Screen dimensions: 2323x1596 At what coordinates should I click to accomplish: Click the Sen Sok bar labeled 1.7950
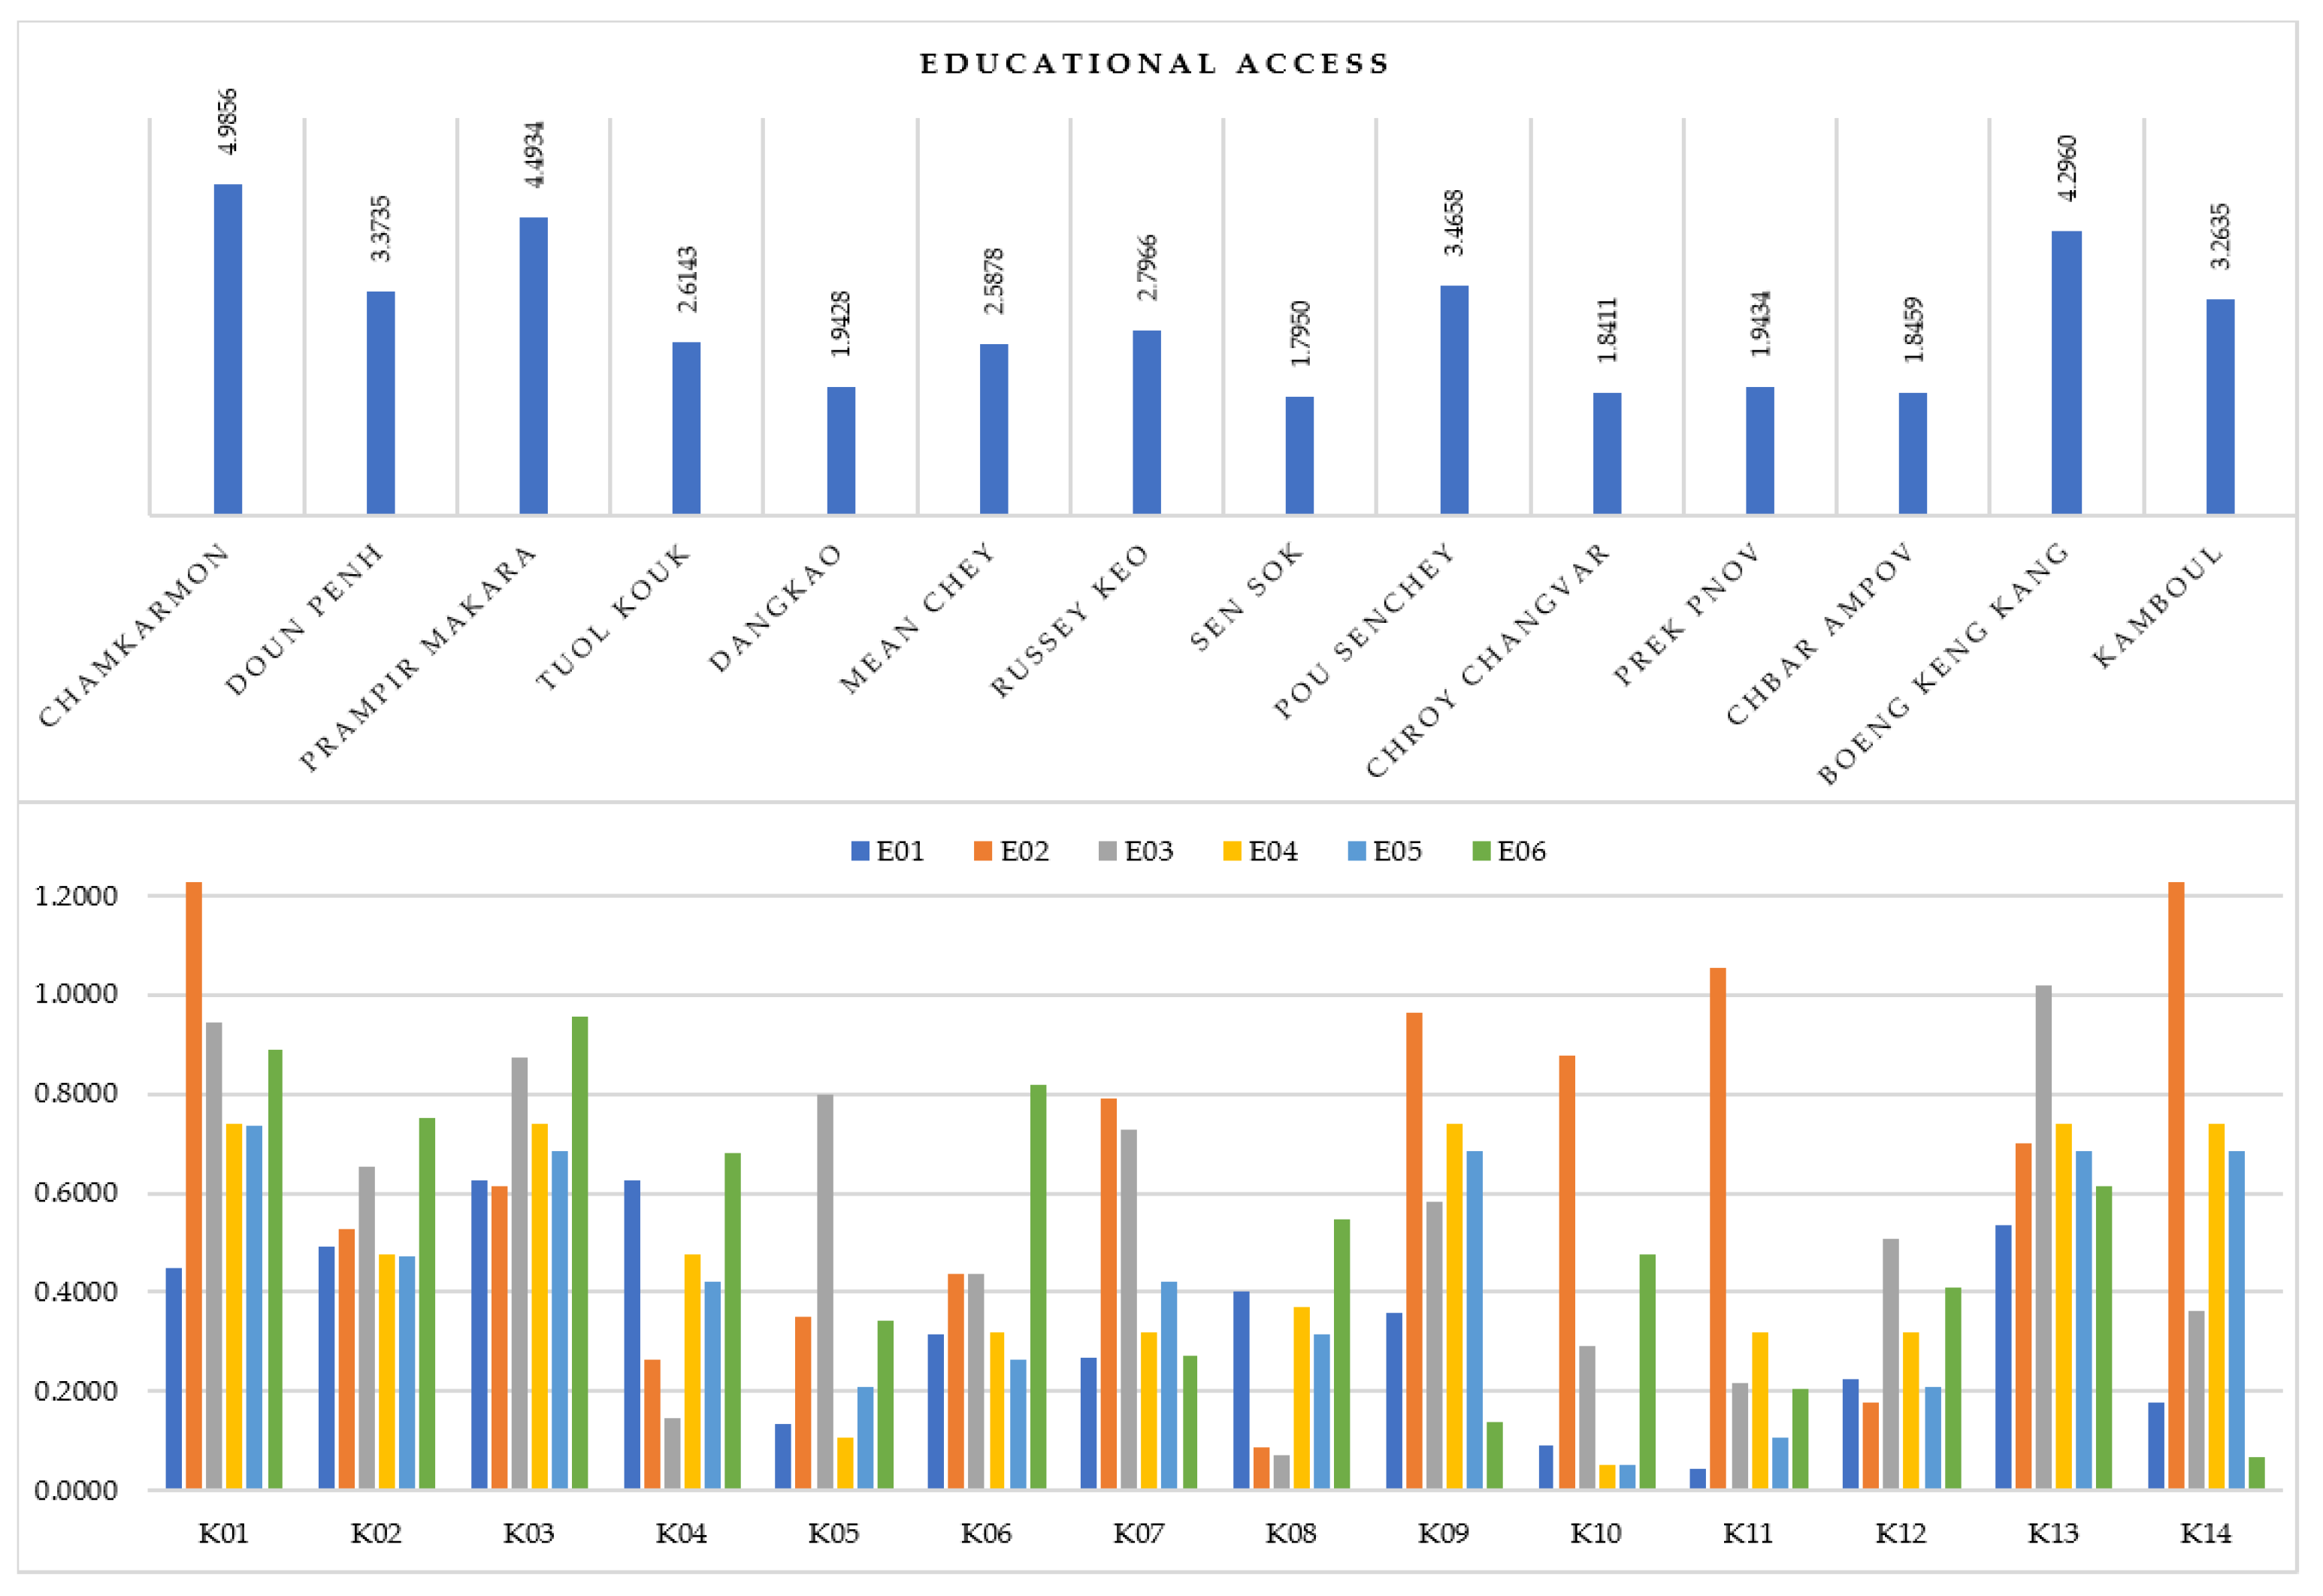click(1299, 456)
